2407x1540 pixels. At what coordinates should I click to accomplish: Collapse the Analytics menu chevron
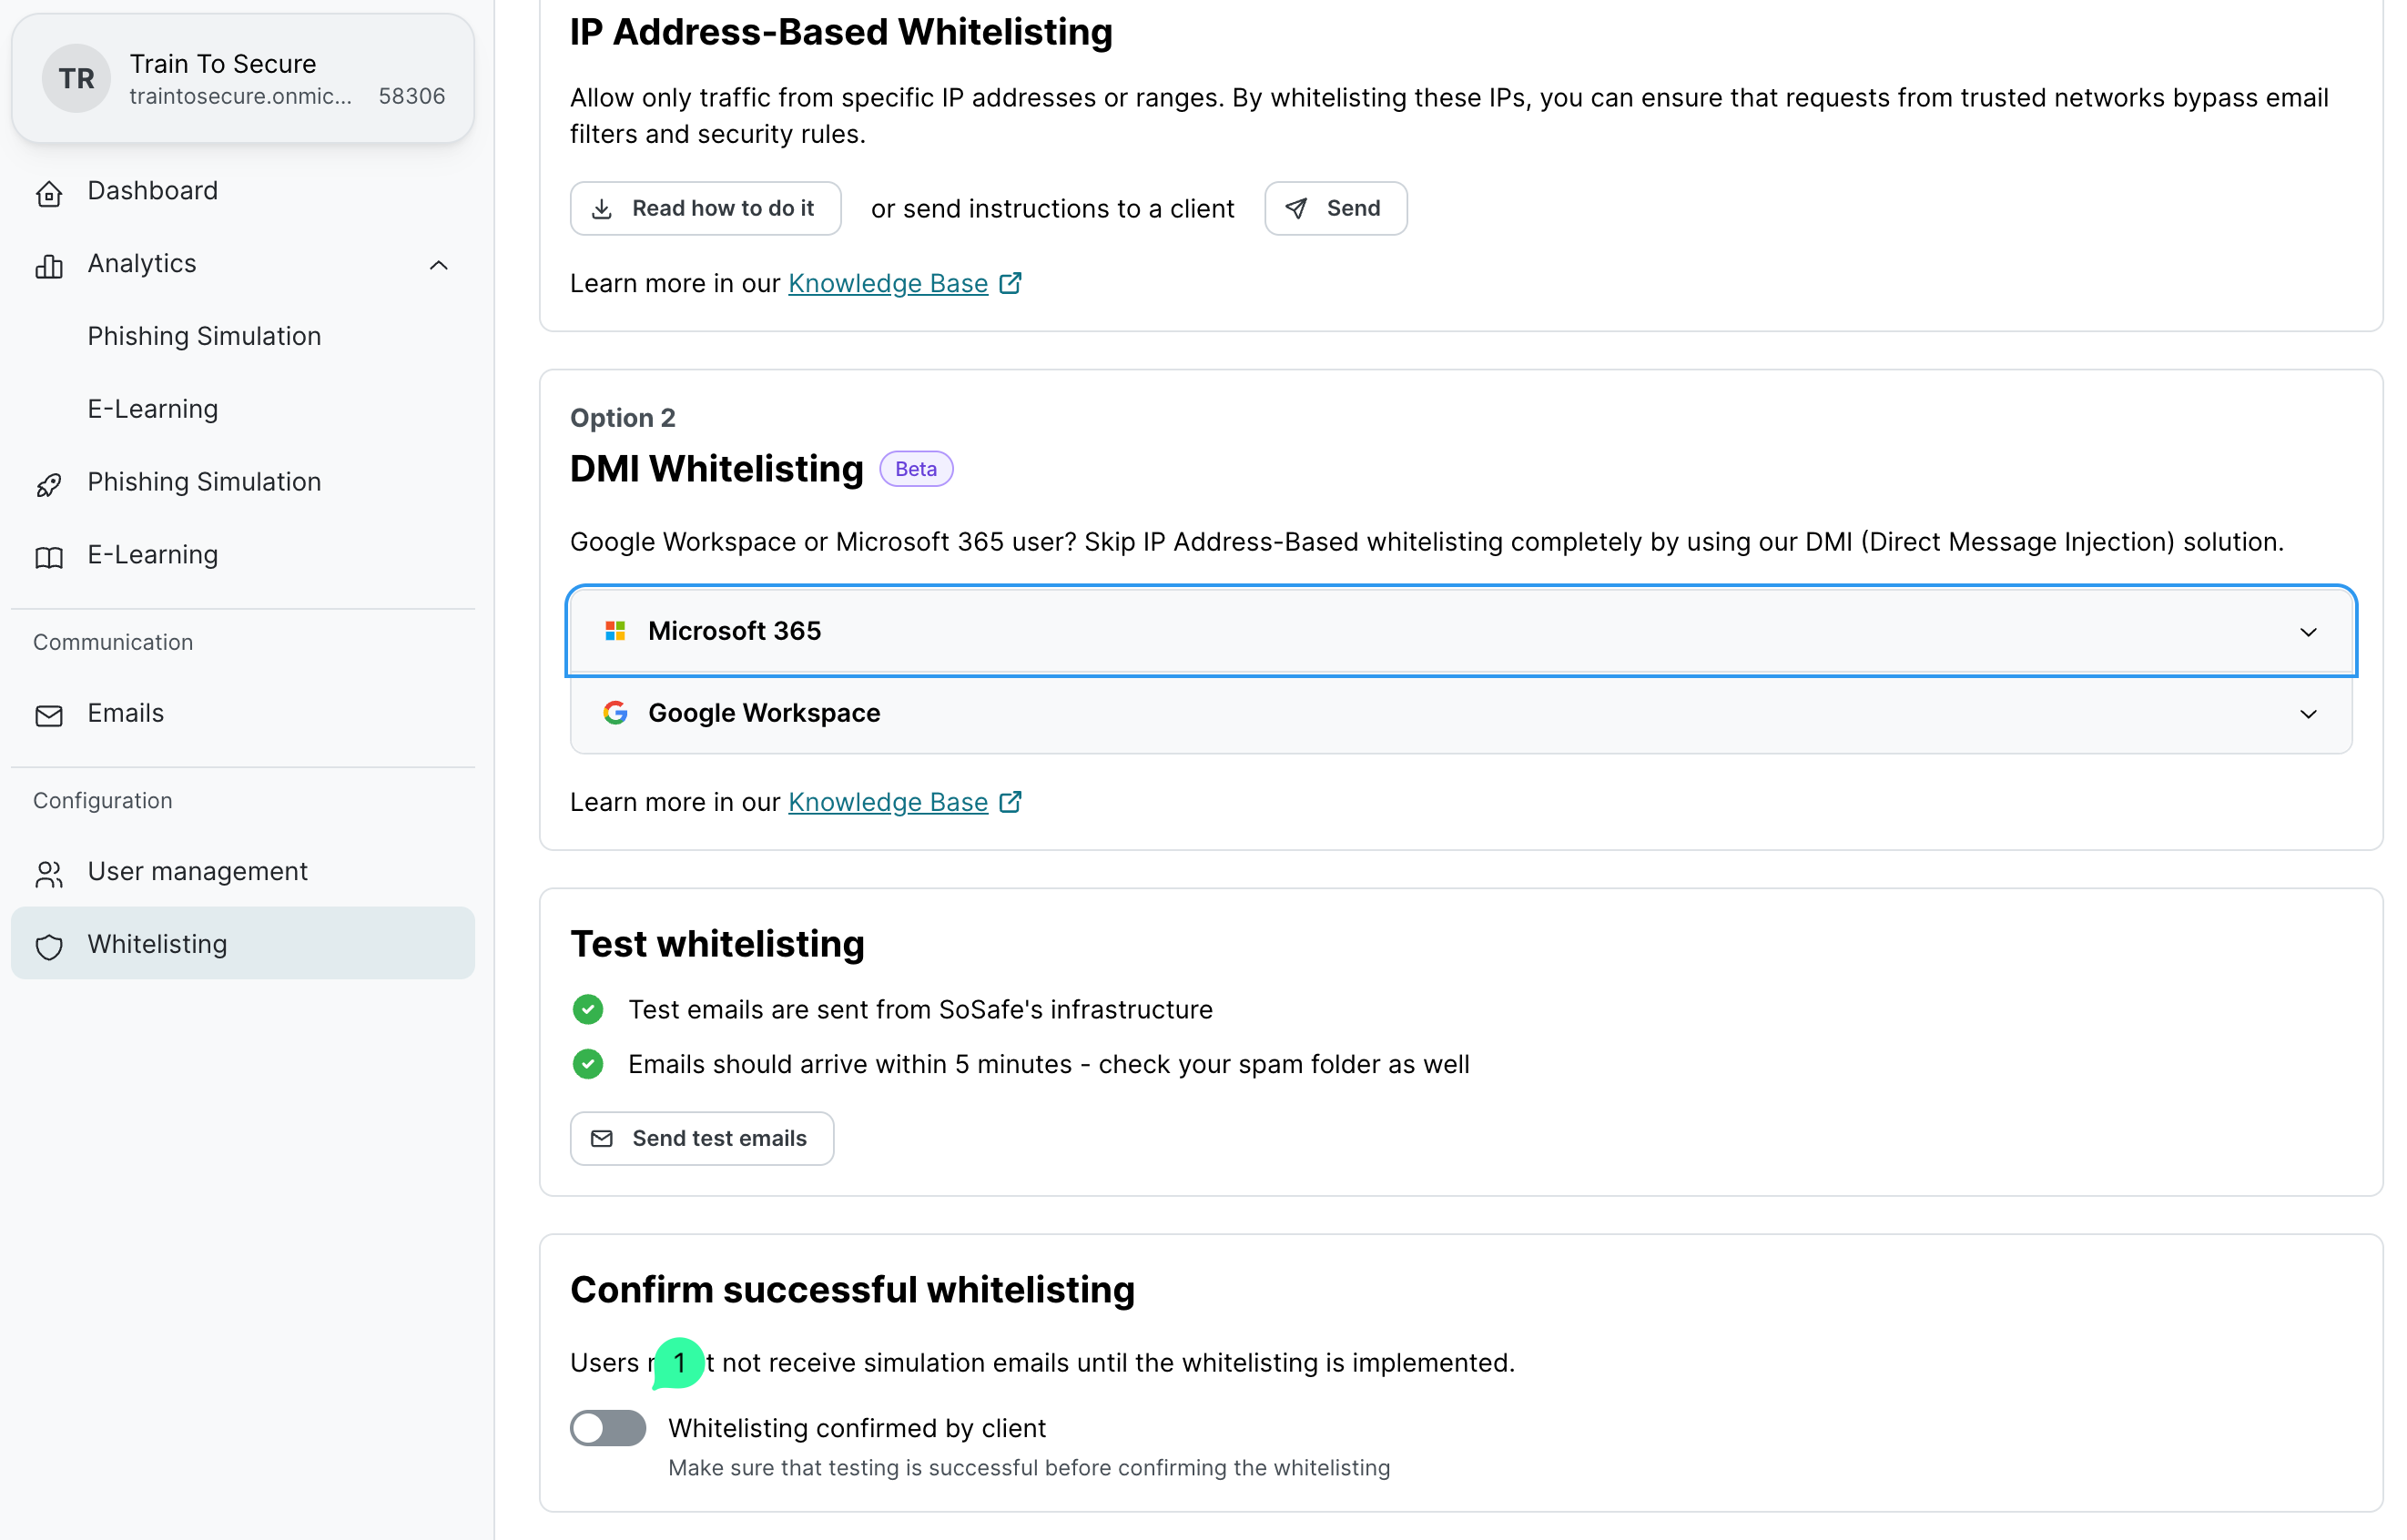(438, 265)
